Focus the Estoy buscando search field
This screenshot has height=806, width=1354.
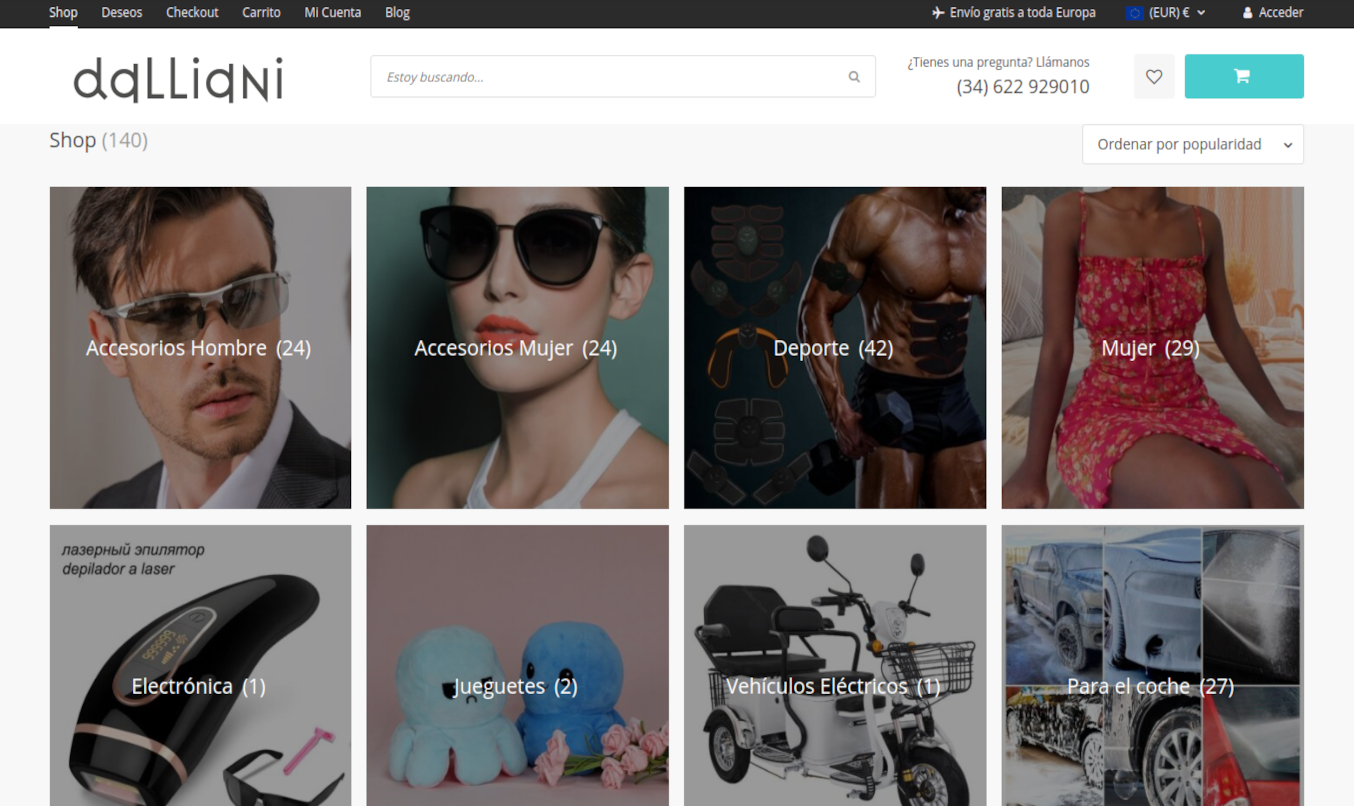(623, 77)
